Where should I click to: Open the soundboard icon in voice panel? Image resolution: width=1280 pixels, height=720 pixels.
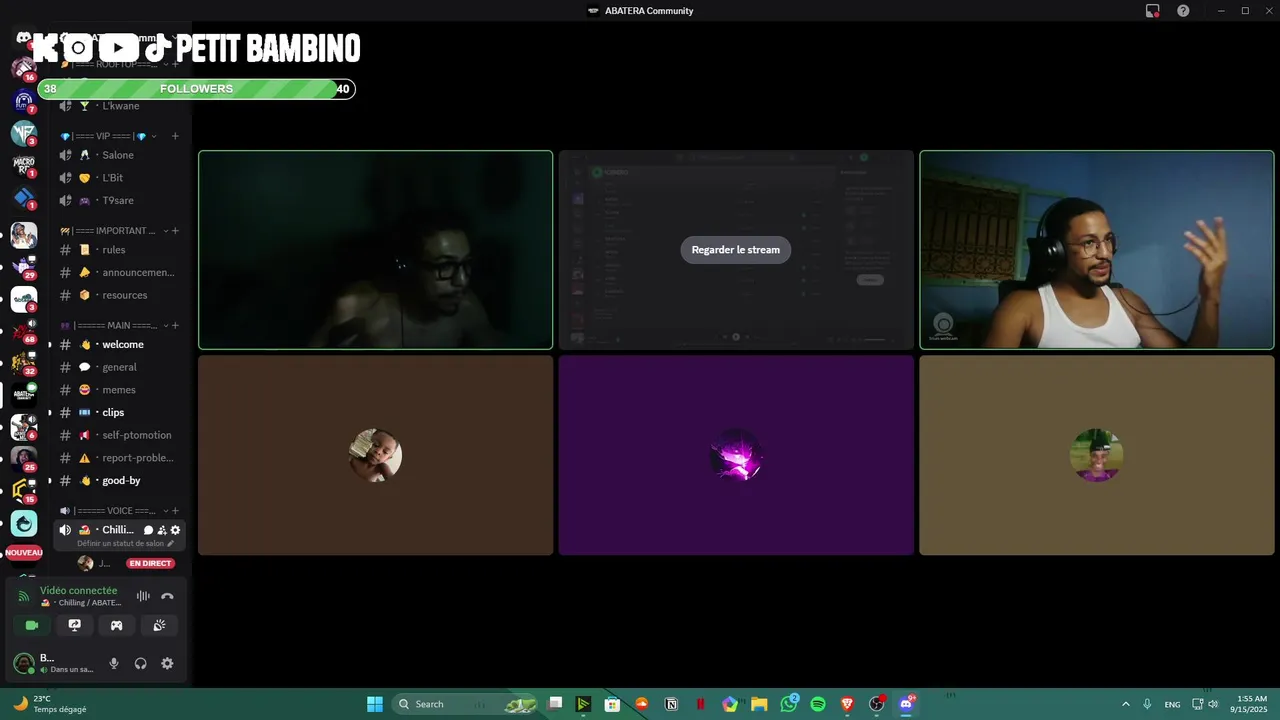point(159,625)
